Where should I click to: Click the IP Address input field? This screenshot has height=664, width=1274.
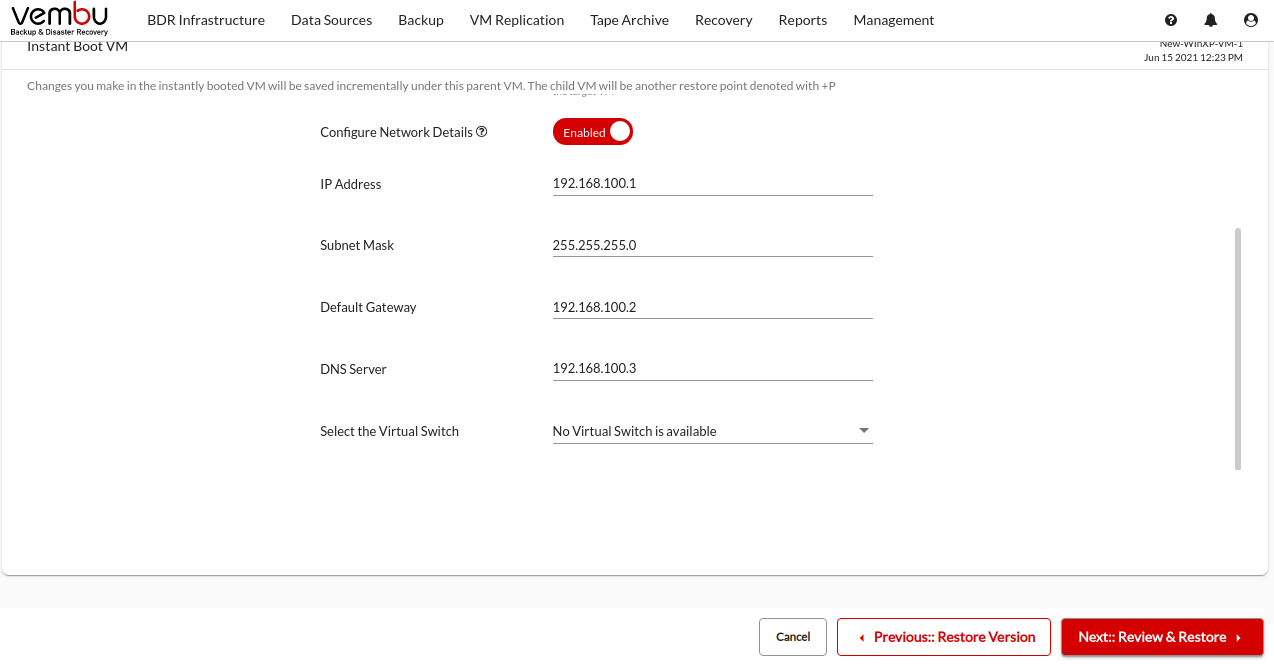tap(712, 184)
